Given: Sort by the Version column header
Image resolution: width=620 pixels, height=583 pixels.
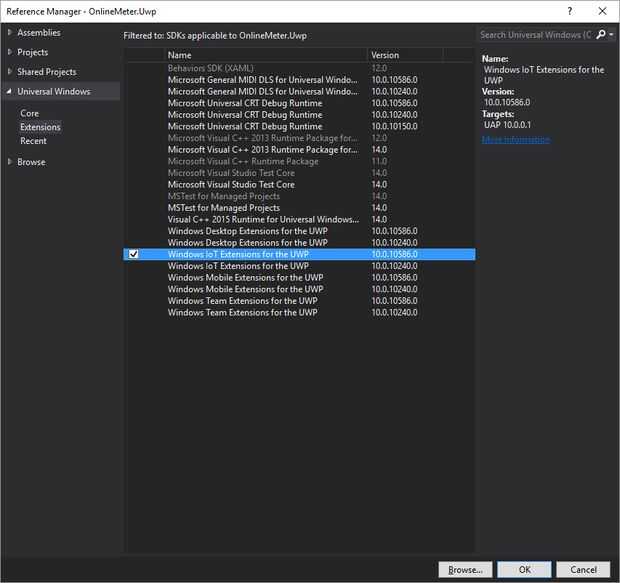Looking at the screenshot, I should pos(405,55).
